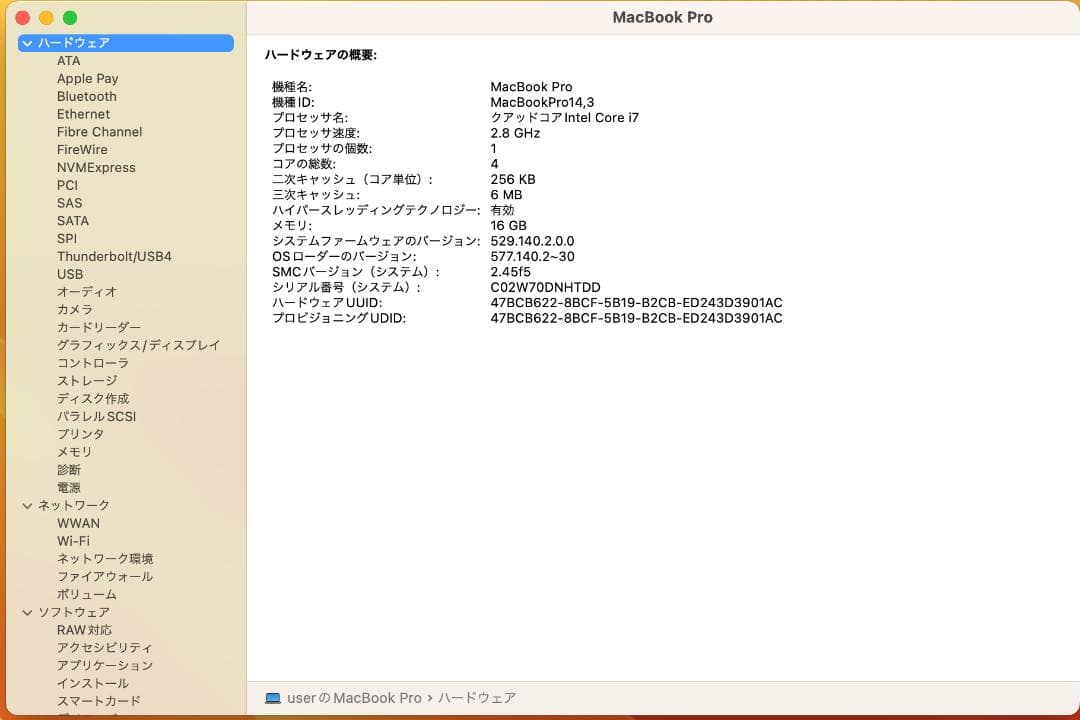The image size is (1080, 720).
Task: Select 診断 in the sidebar
Action: tap(66, 469)
